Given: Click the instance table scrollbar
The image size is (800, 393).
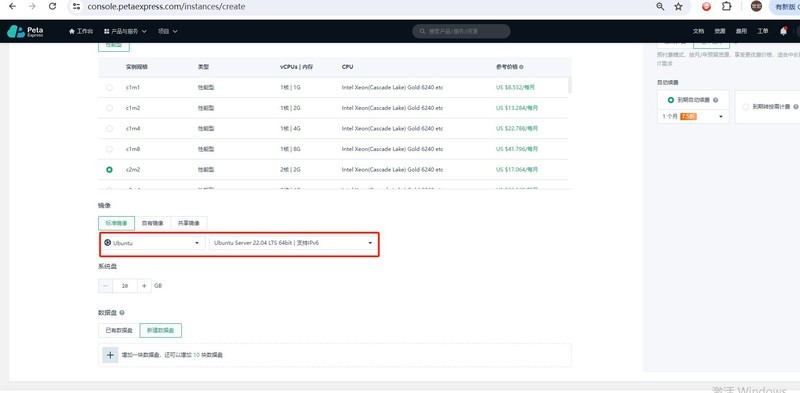Looking at the screenshot, I should (569, 85).
